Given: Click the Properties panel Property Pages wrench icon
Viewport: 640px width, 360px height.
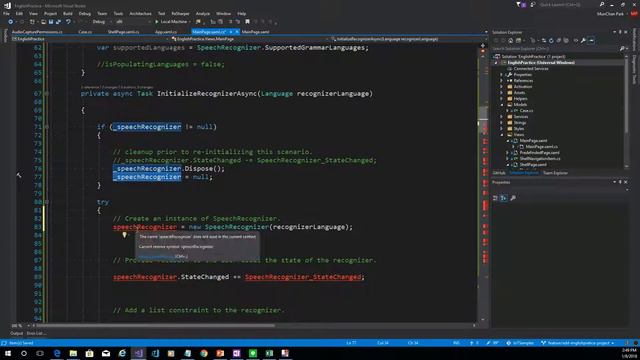Looking at the screenshot, I should (513, 198).
